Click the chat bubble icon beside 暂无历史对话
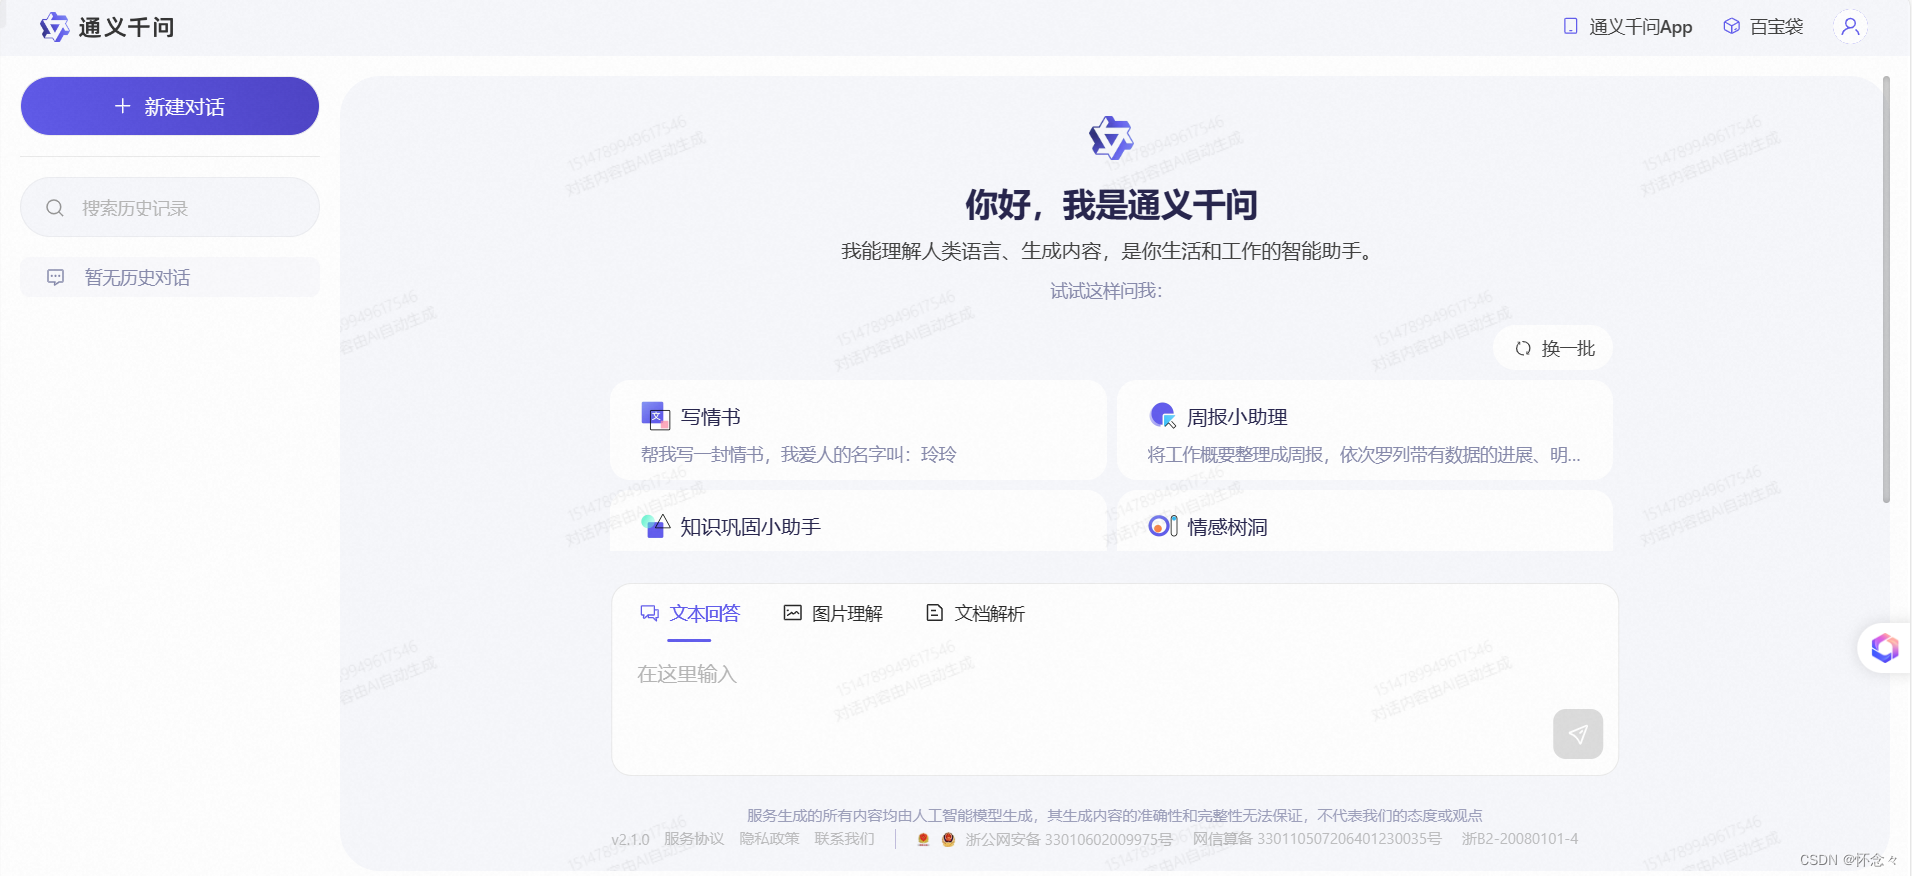 coord(56,277)
